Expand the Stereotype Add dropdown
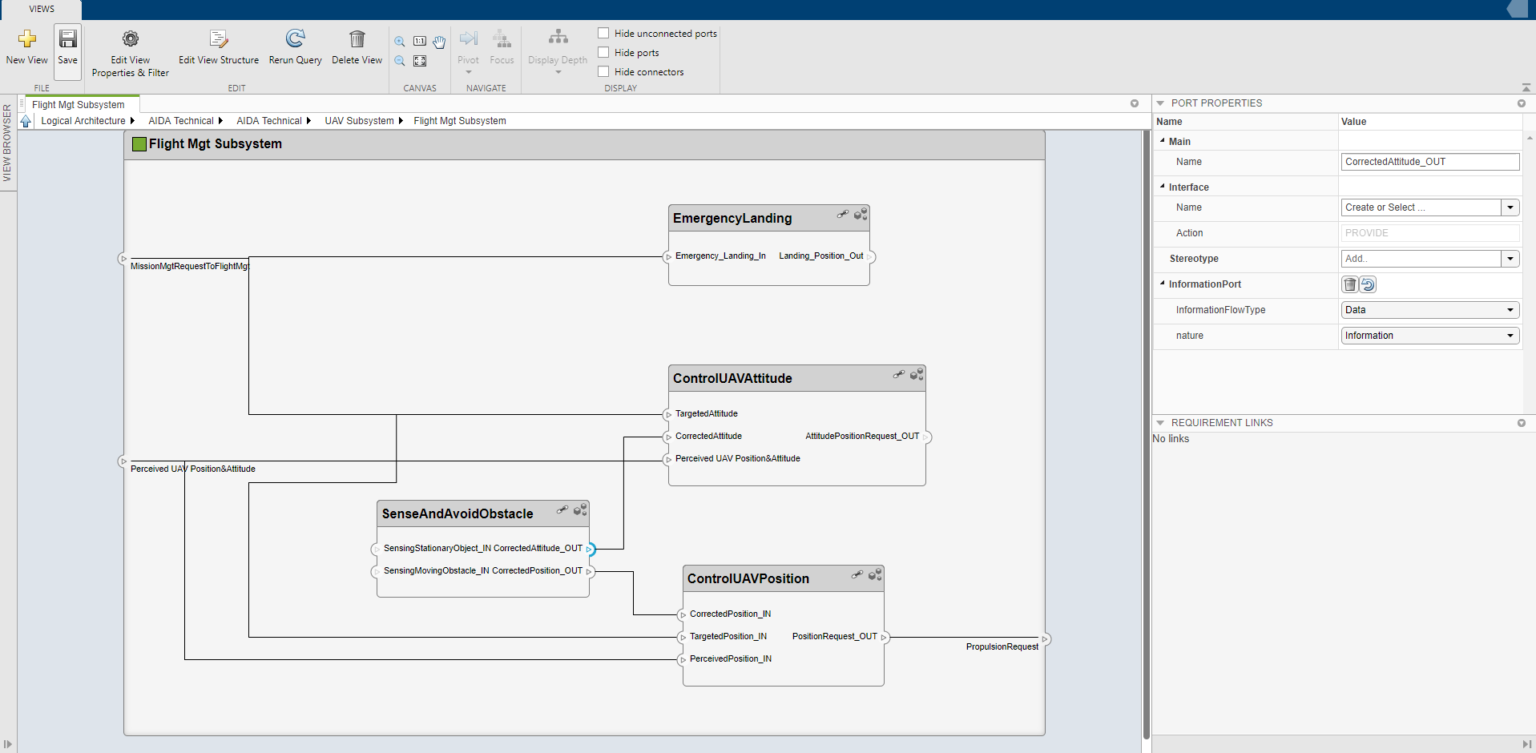This screenshot has width=1536, height=753. pos(1510,258)
